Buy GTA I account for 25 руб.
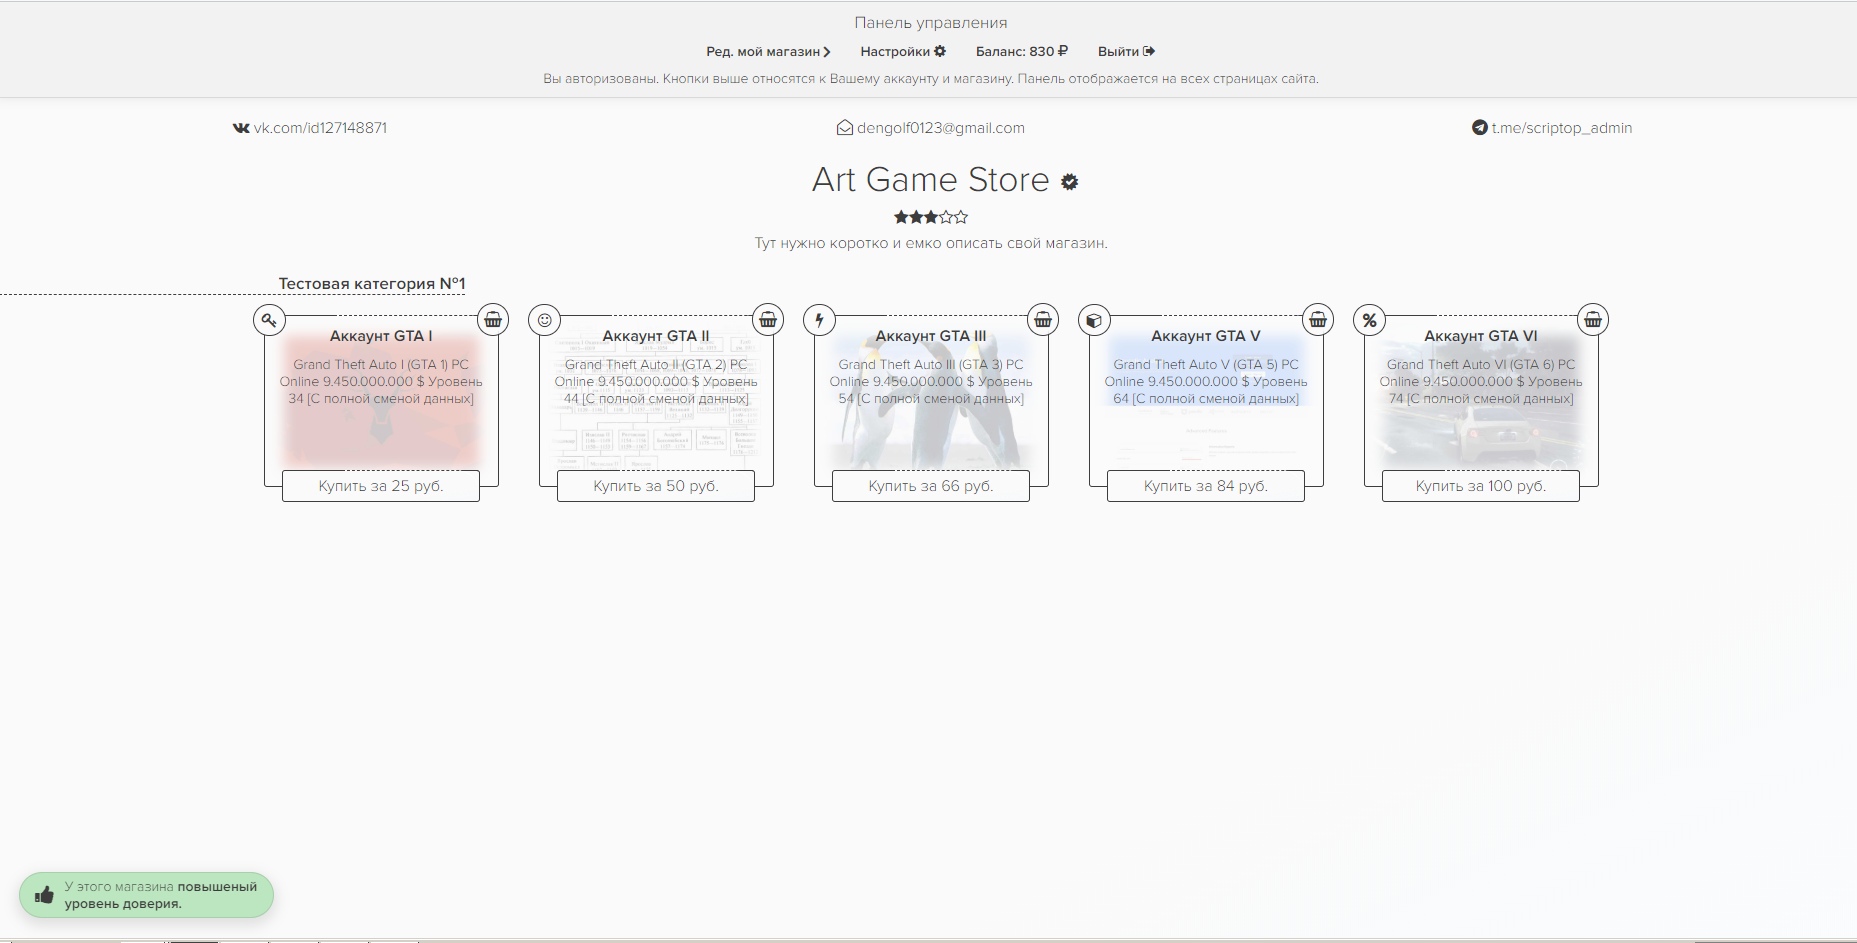Viewport: 1857px width, 943px height. click(x=381, y=486)
